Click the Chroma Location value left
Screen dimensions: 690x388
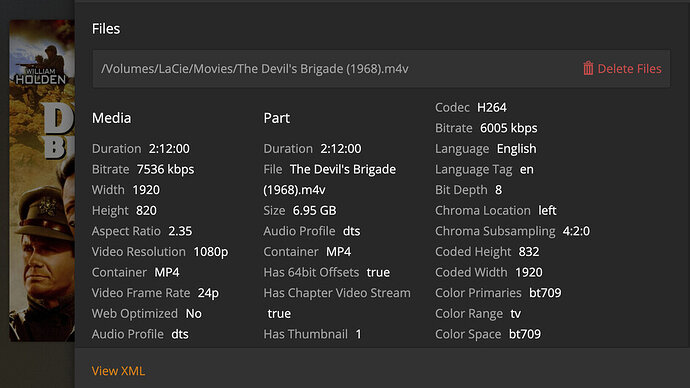(x=547, y=211)
